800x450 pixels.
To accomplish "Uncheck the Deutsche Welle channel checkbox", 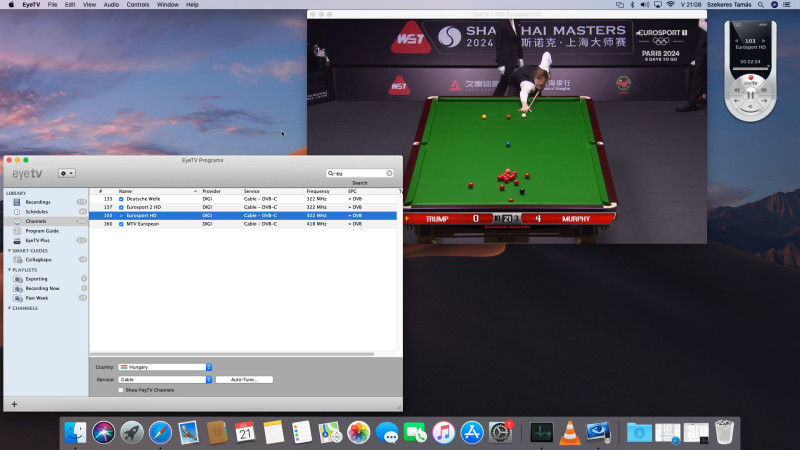I will 121,199.
